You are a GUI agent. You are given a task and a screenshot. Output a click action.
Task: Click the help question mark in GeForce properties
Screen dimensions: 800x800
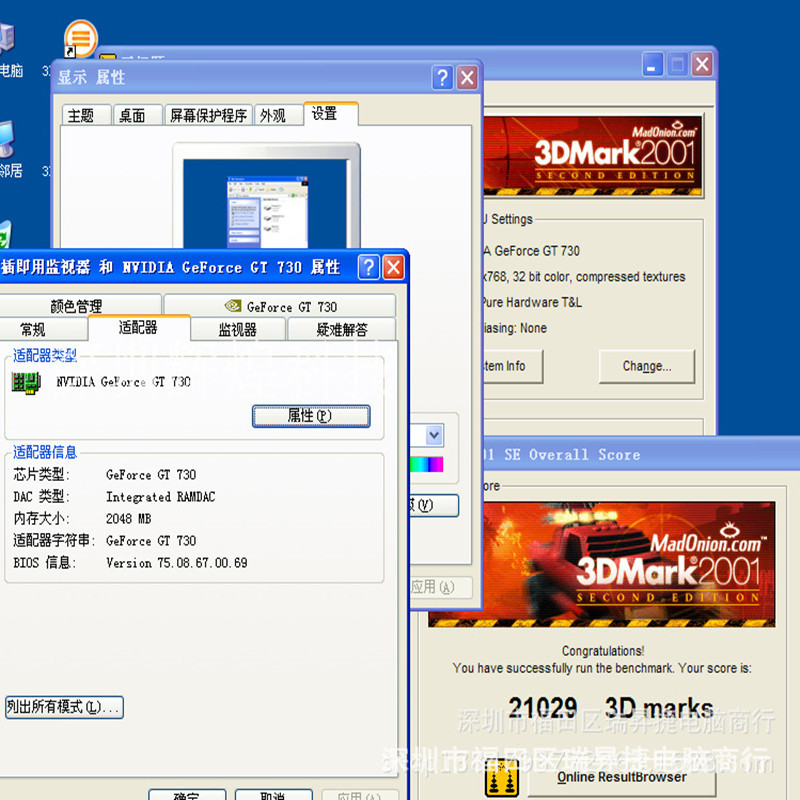368,267
